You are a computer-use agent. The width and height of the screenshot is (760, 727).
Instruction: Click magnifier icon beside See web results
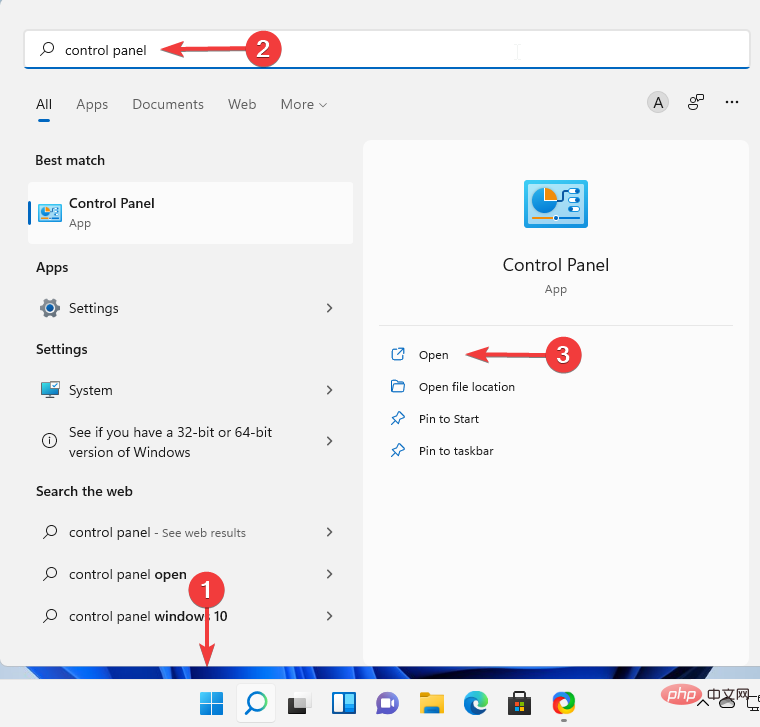tap(50, 532)
